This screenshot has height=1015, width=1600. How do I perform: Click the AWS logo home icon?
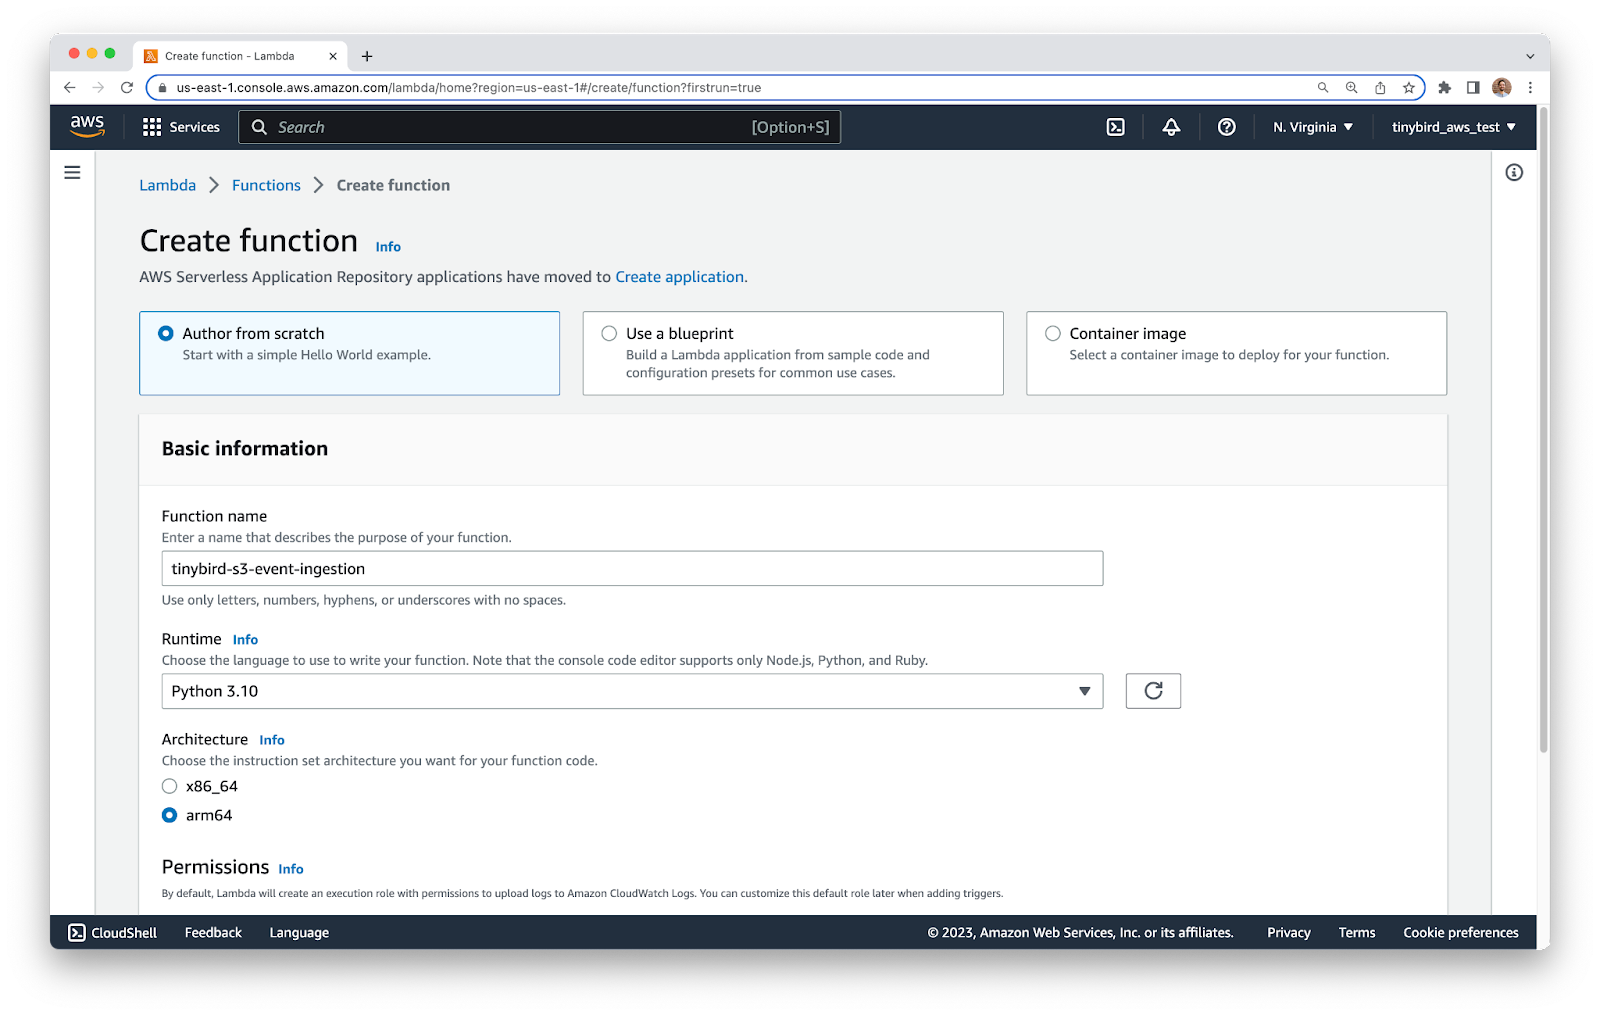(x=87, y=126)
